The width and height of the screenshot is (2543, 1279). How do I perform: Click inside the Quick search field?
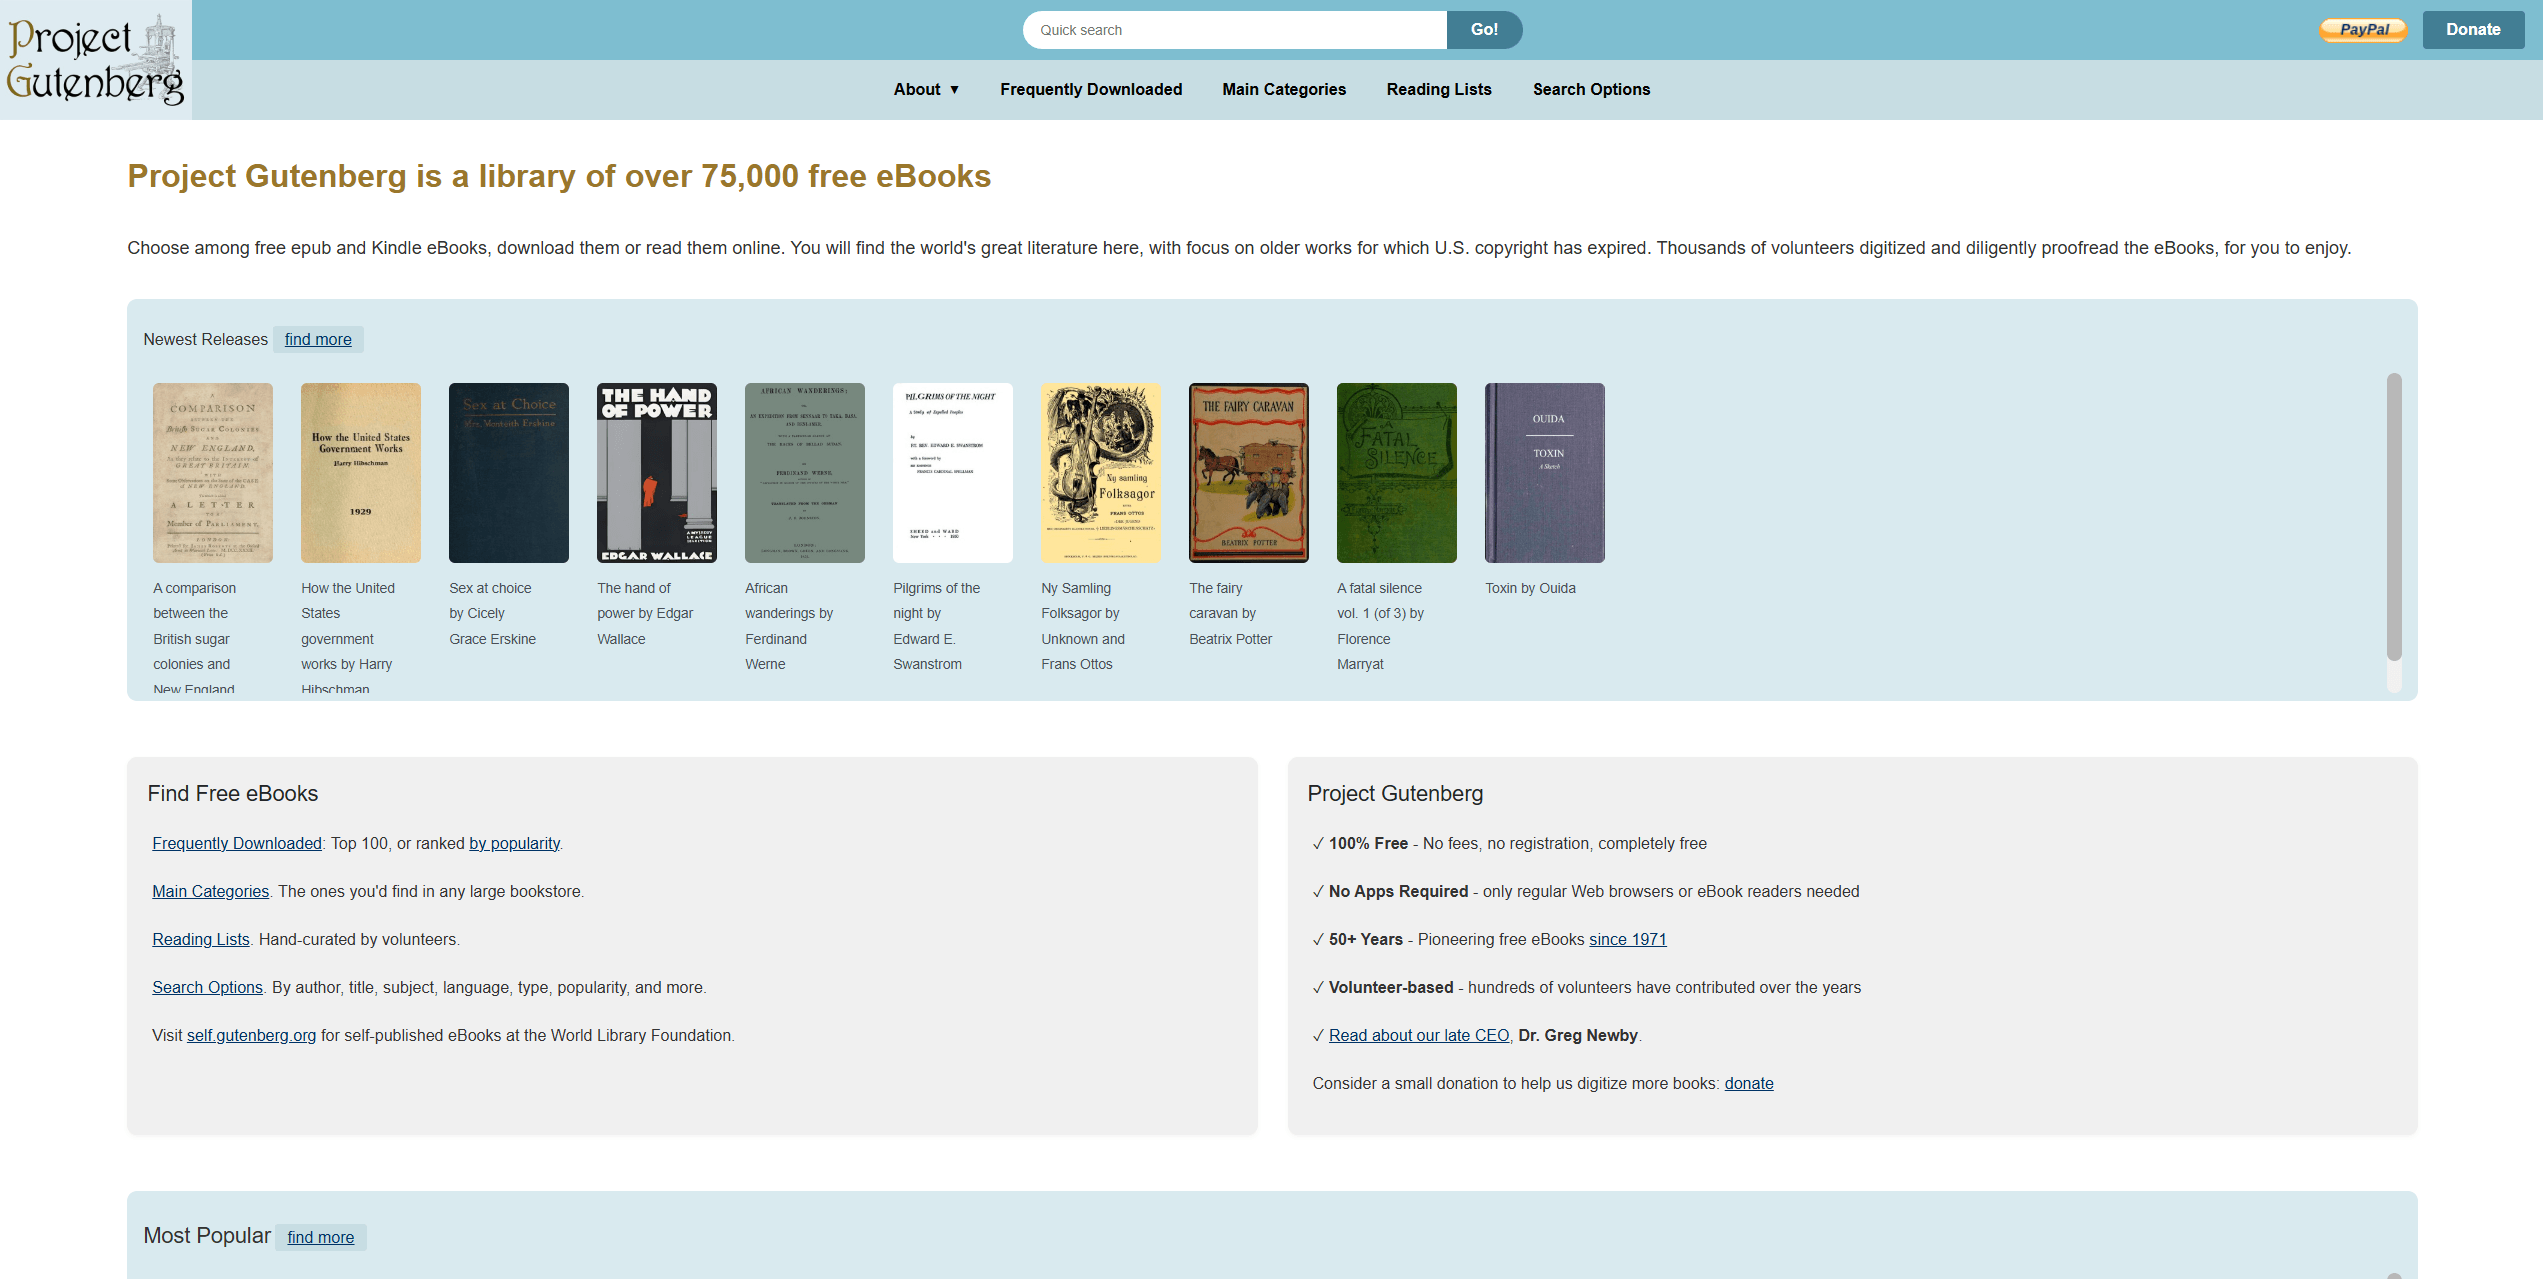(1234, 29)
